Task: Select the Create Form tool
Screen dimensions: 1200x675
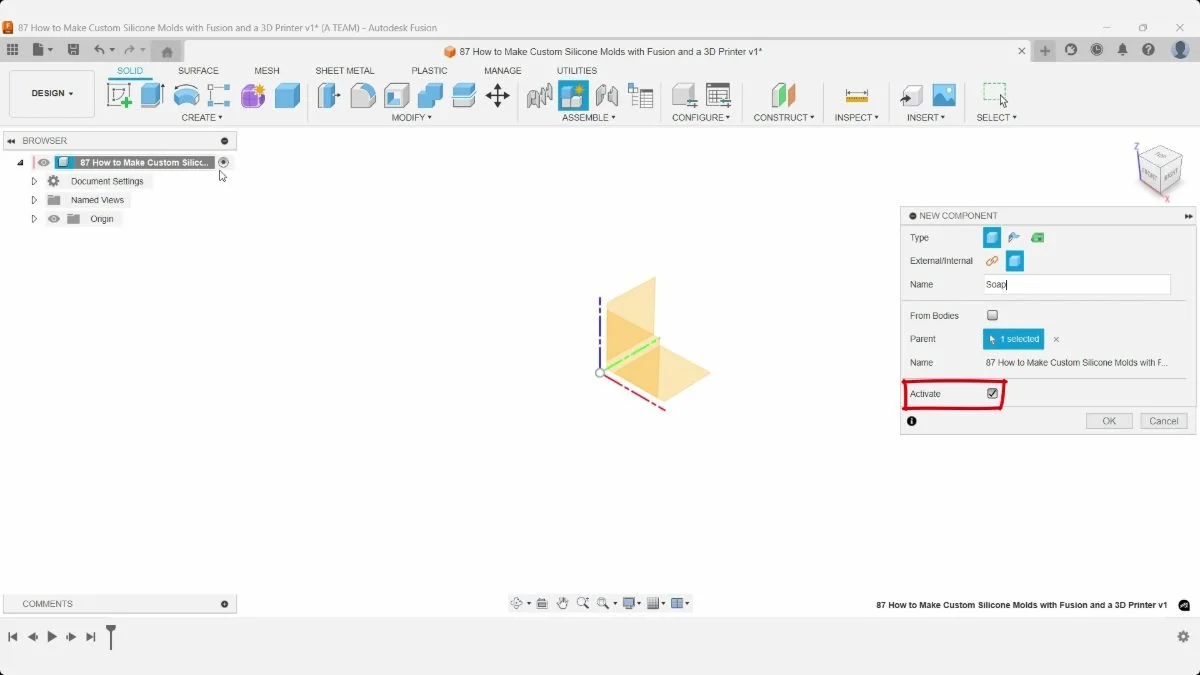Action: (x=253, y=95)
